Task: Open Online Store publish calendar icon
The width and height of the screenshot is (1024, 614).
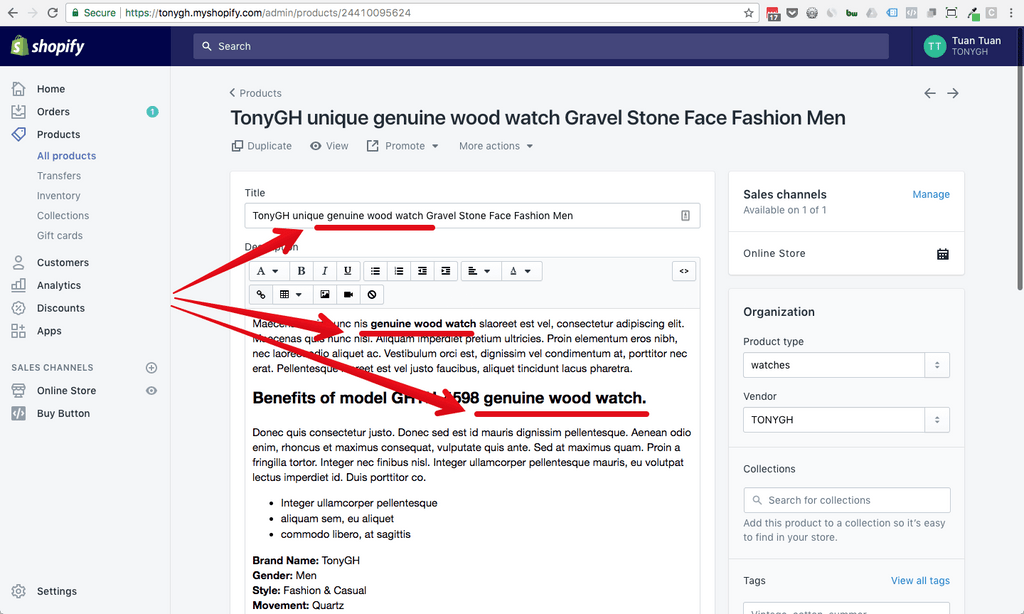Action: coord(942,254)
